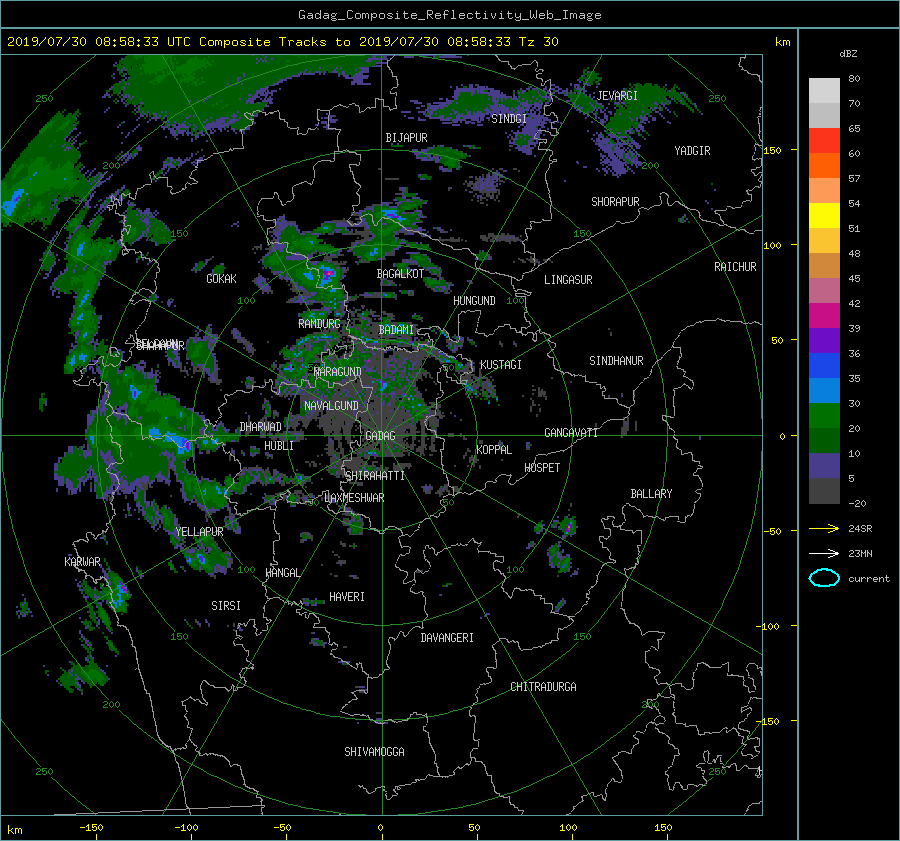Click the HAVERI city label

(347, 597)
